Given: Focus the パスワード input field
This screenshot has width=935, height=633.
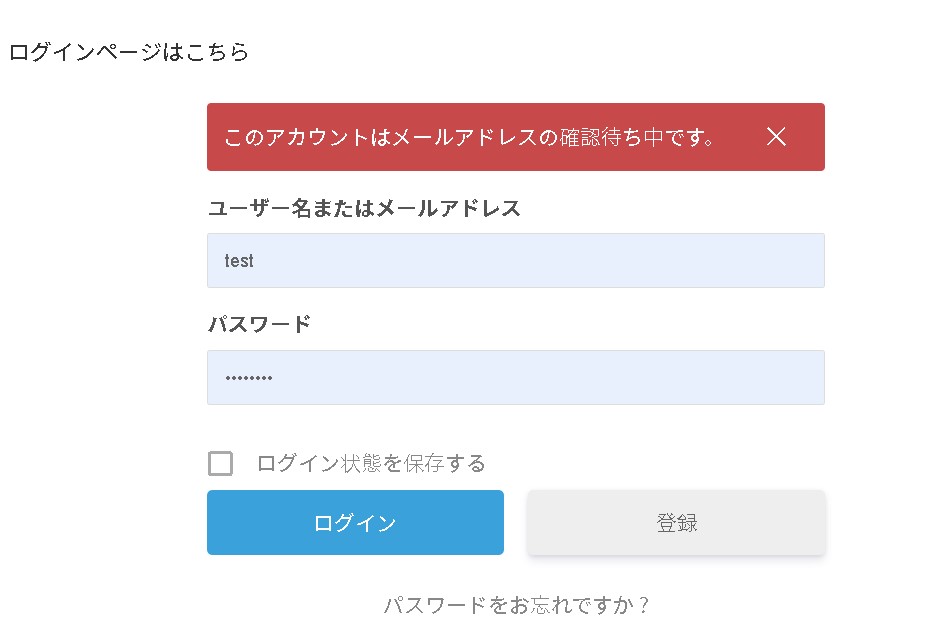Looking at the screenshot, I should pyautogui.click(x=515, y=378).
